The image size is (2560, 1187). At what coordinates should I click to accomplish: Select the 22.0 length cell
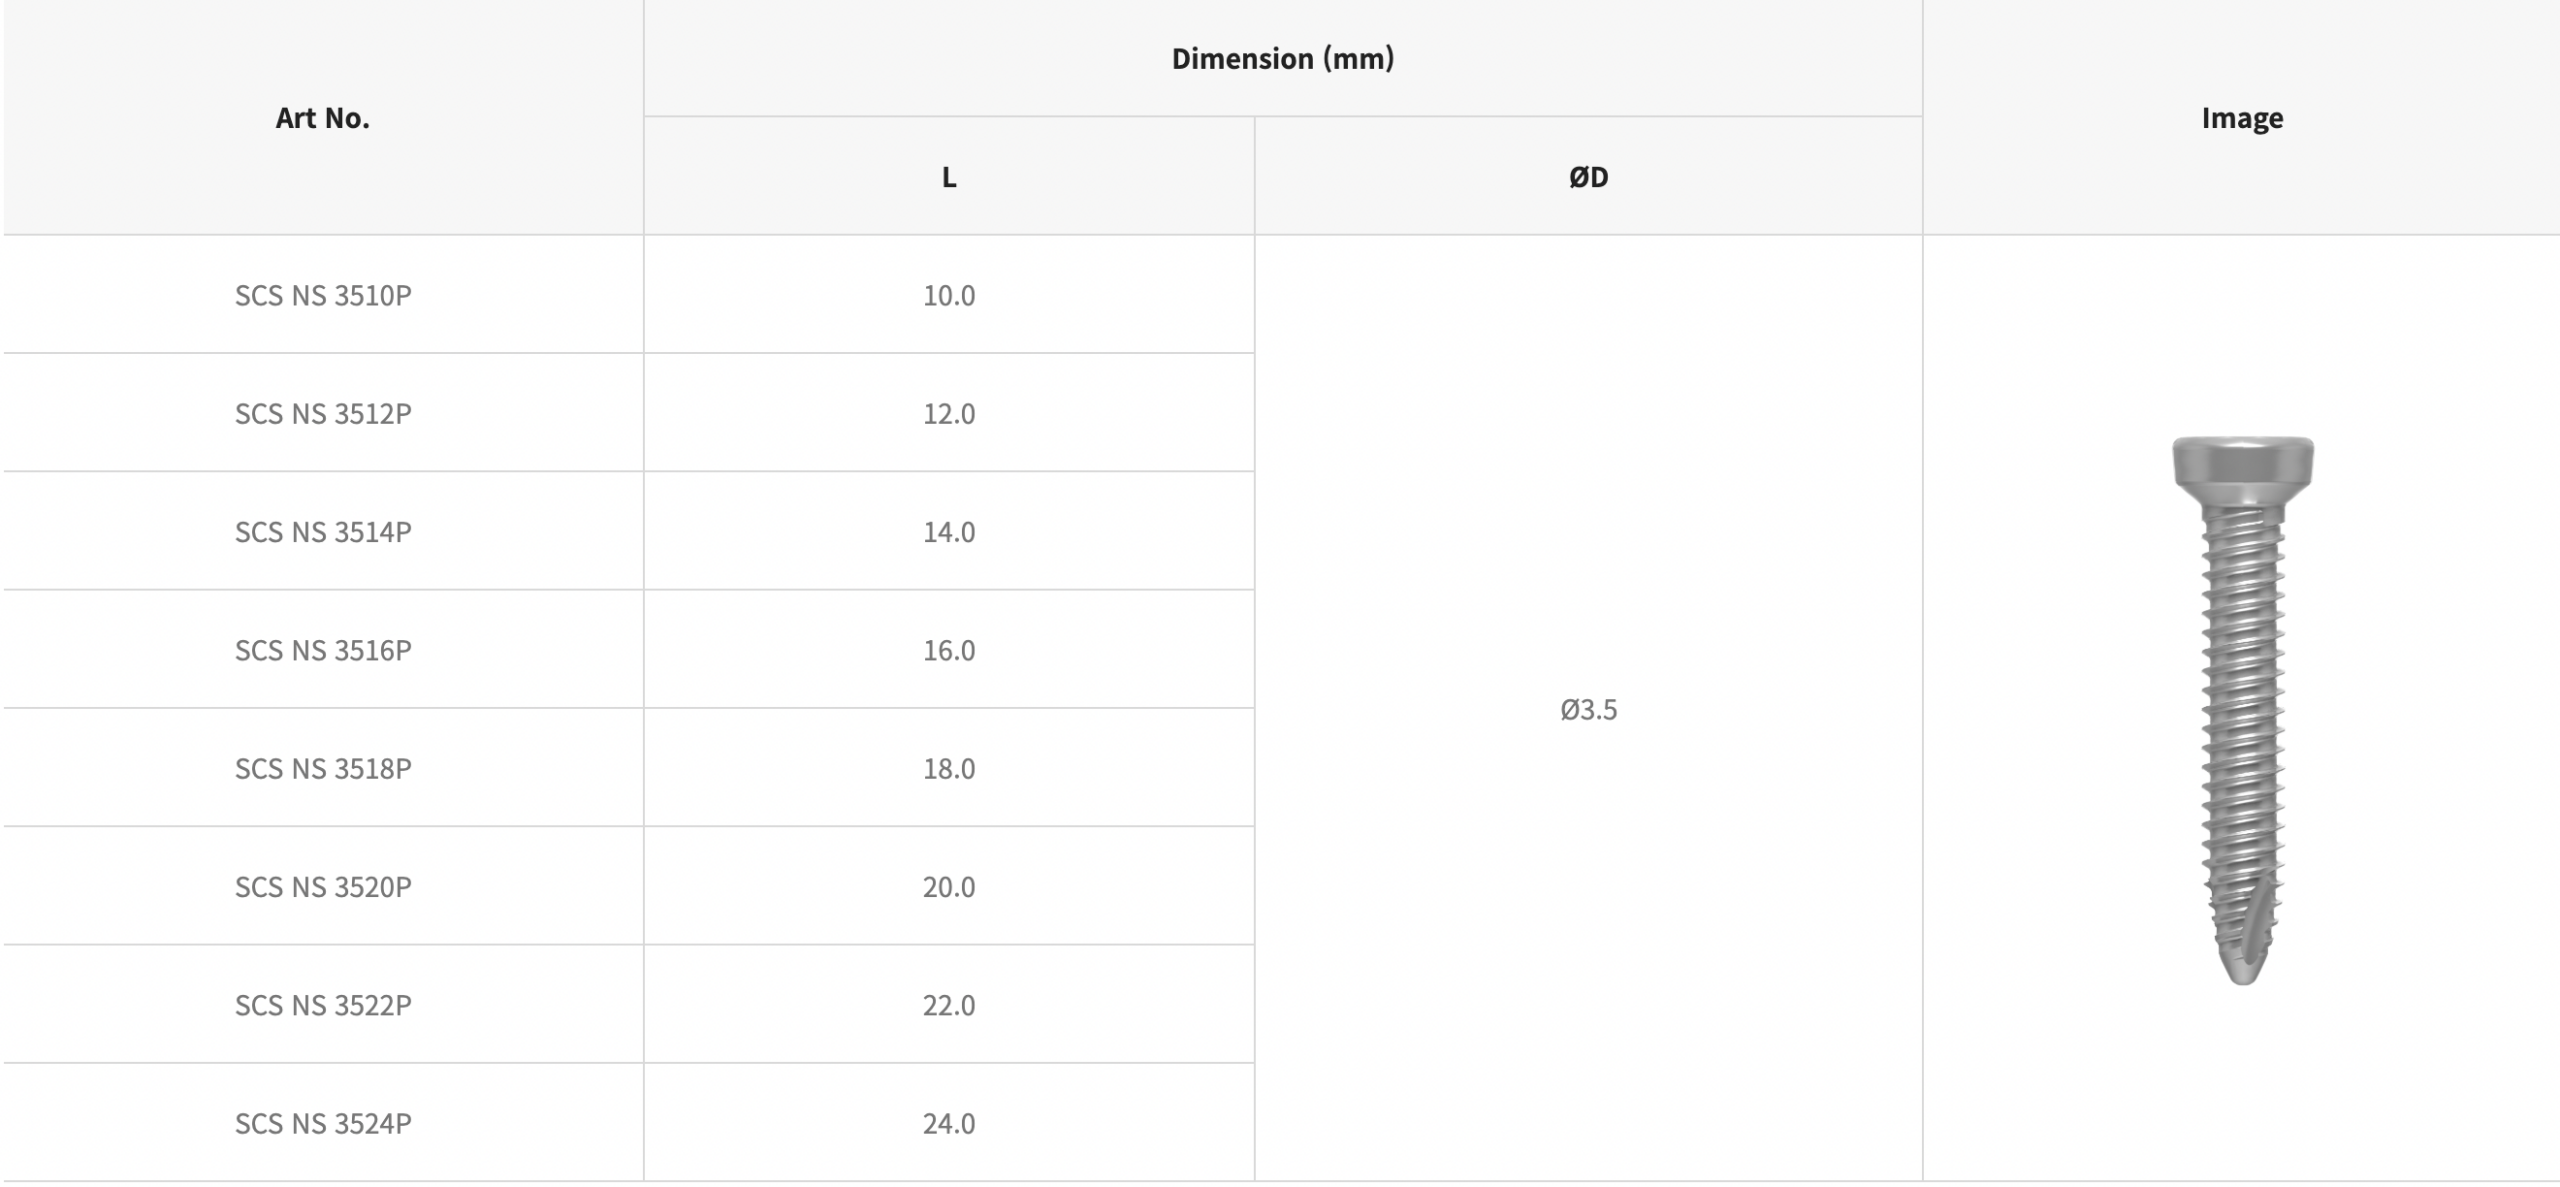[x=949, y=1004]
